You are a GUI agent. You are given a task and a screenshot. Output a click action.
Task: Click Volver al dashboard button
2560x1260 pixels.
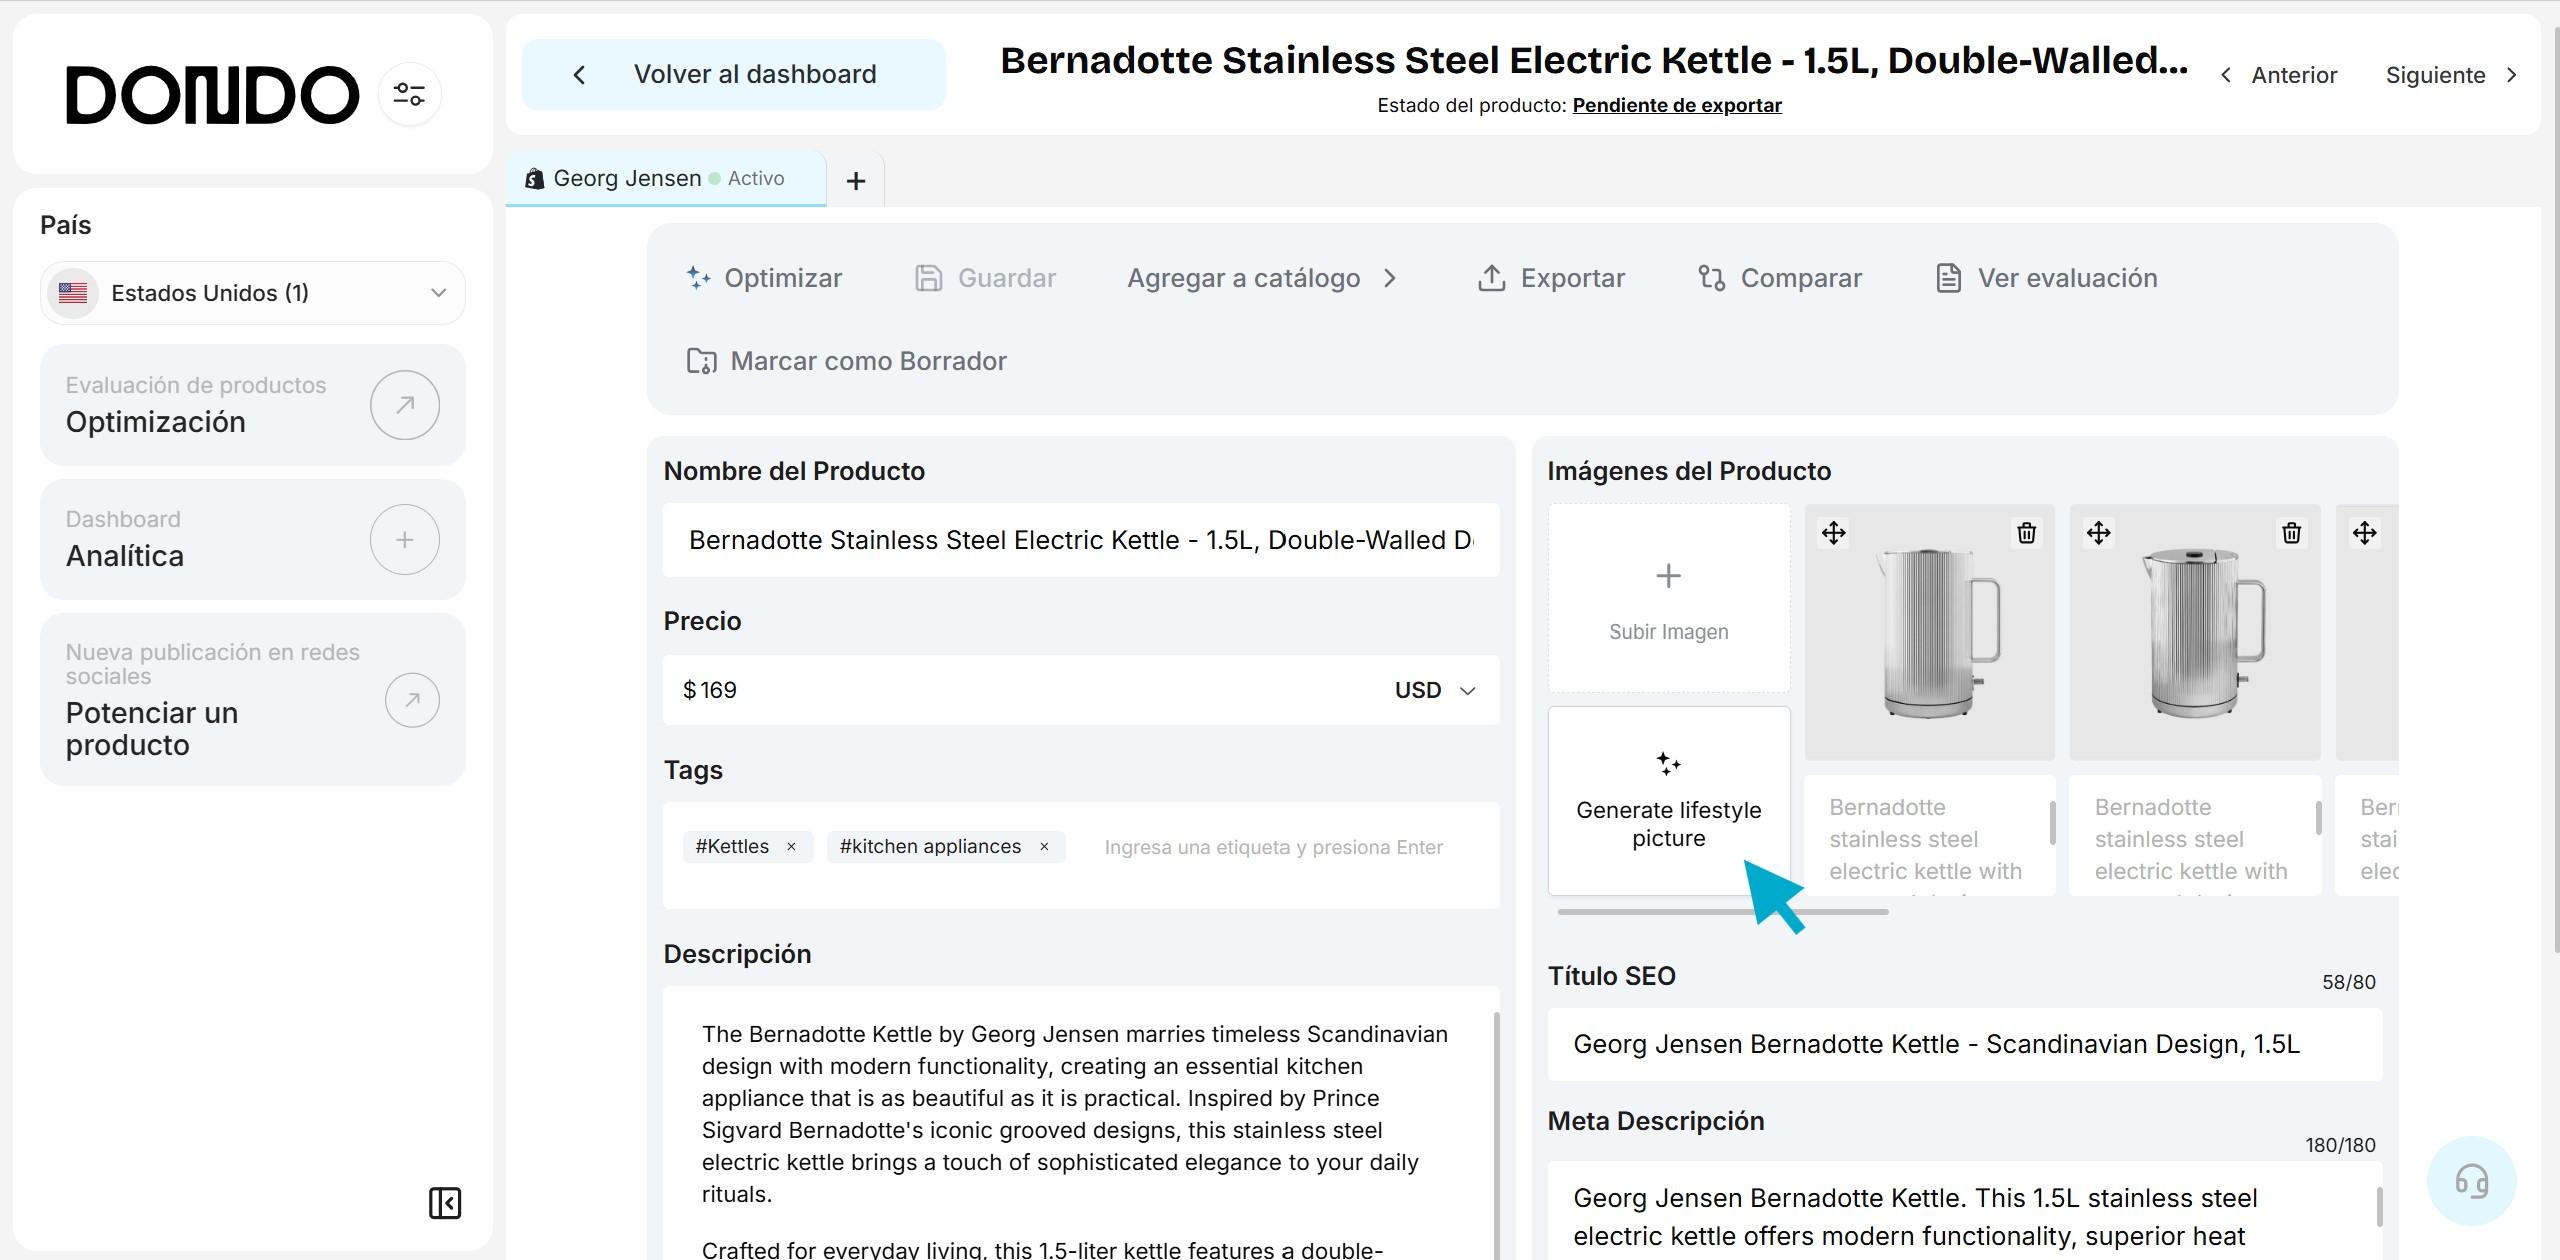coord(733,75)
